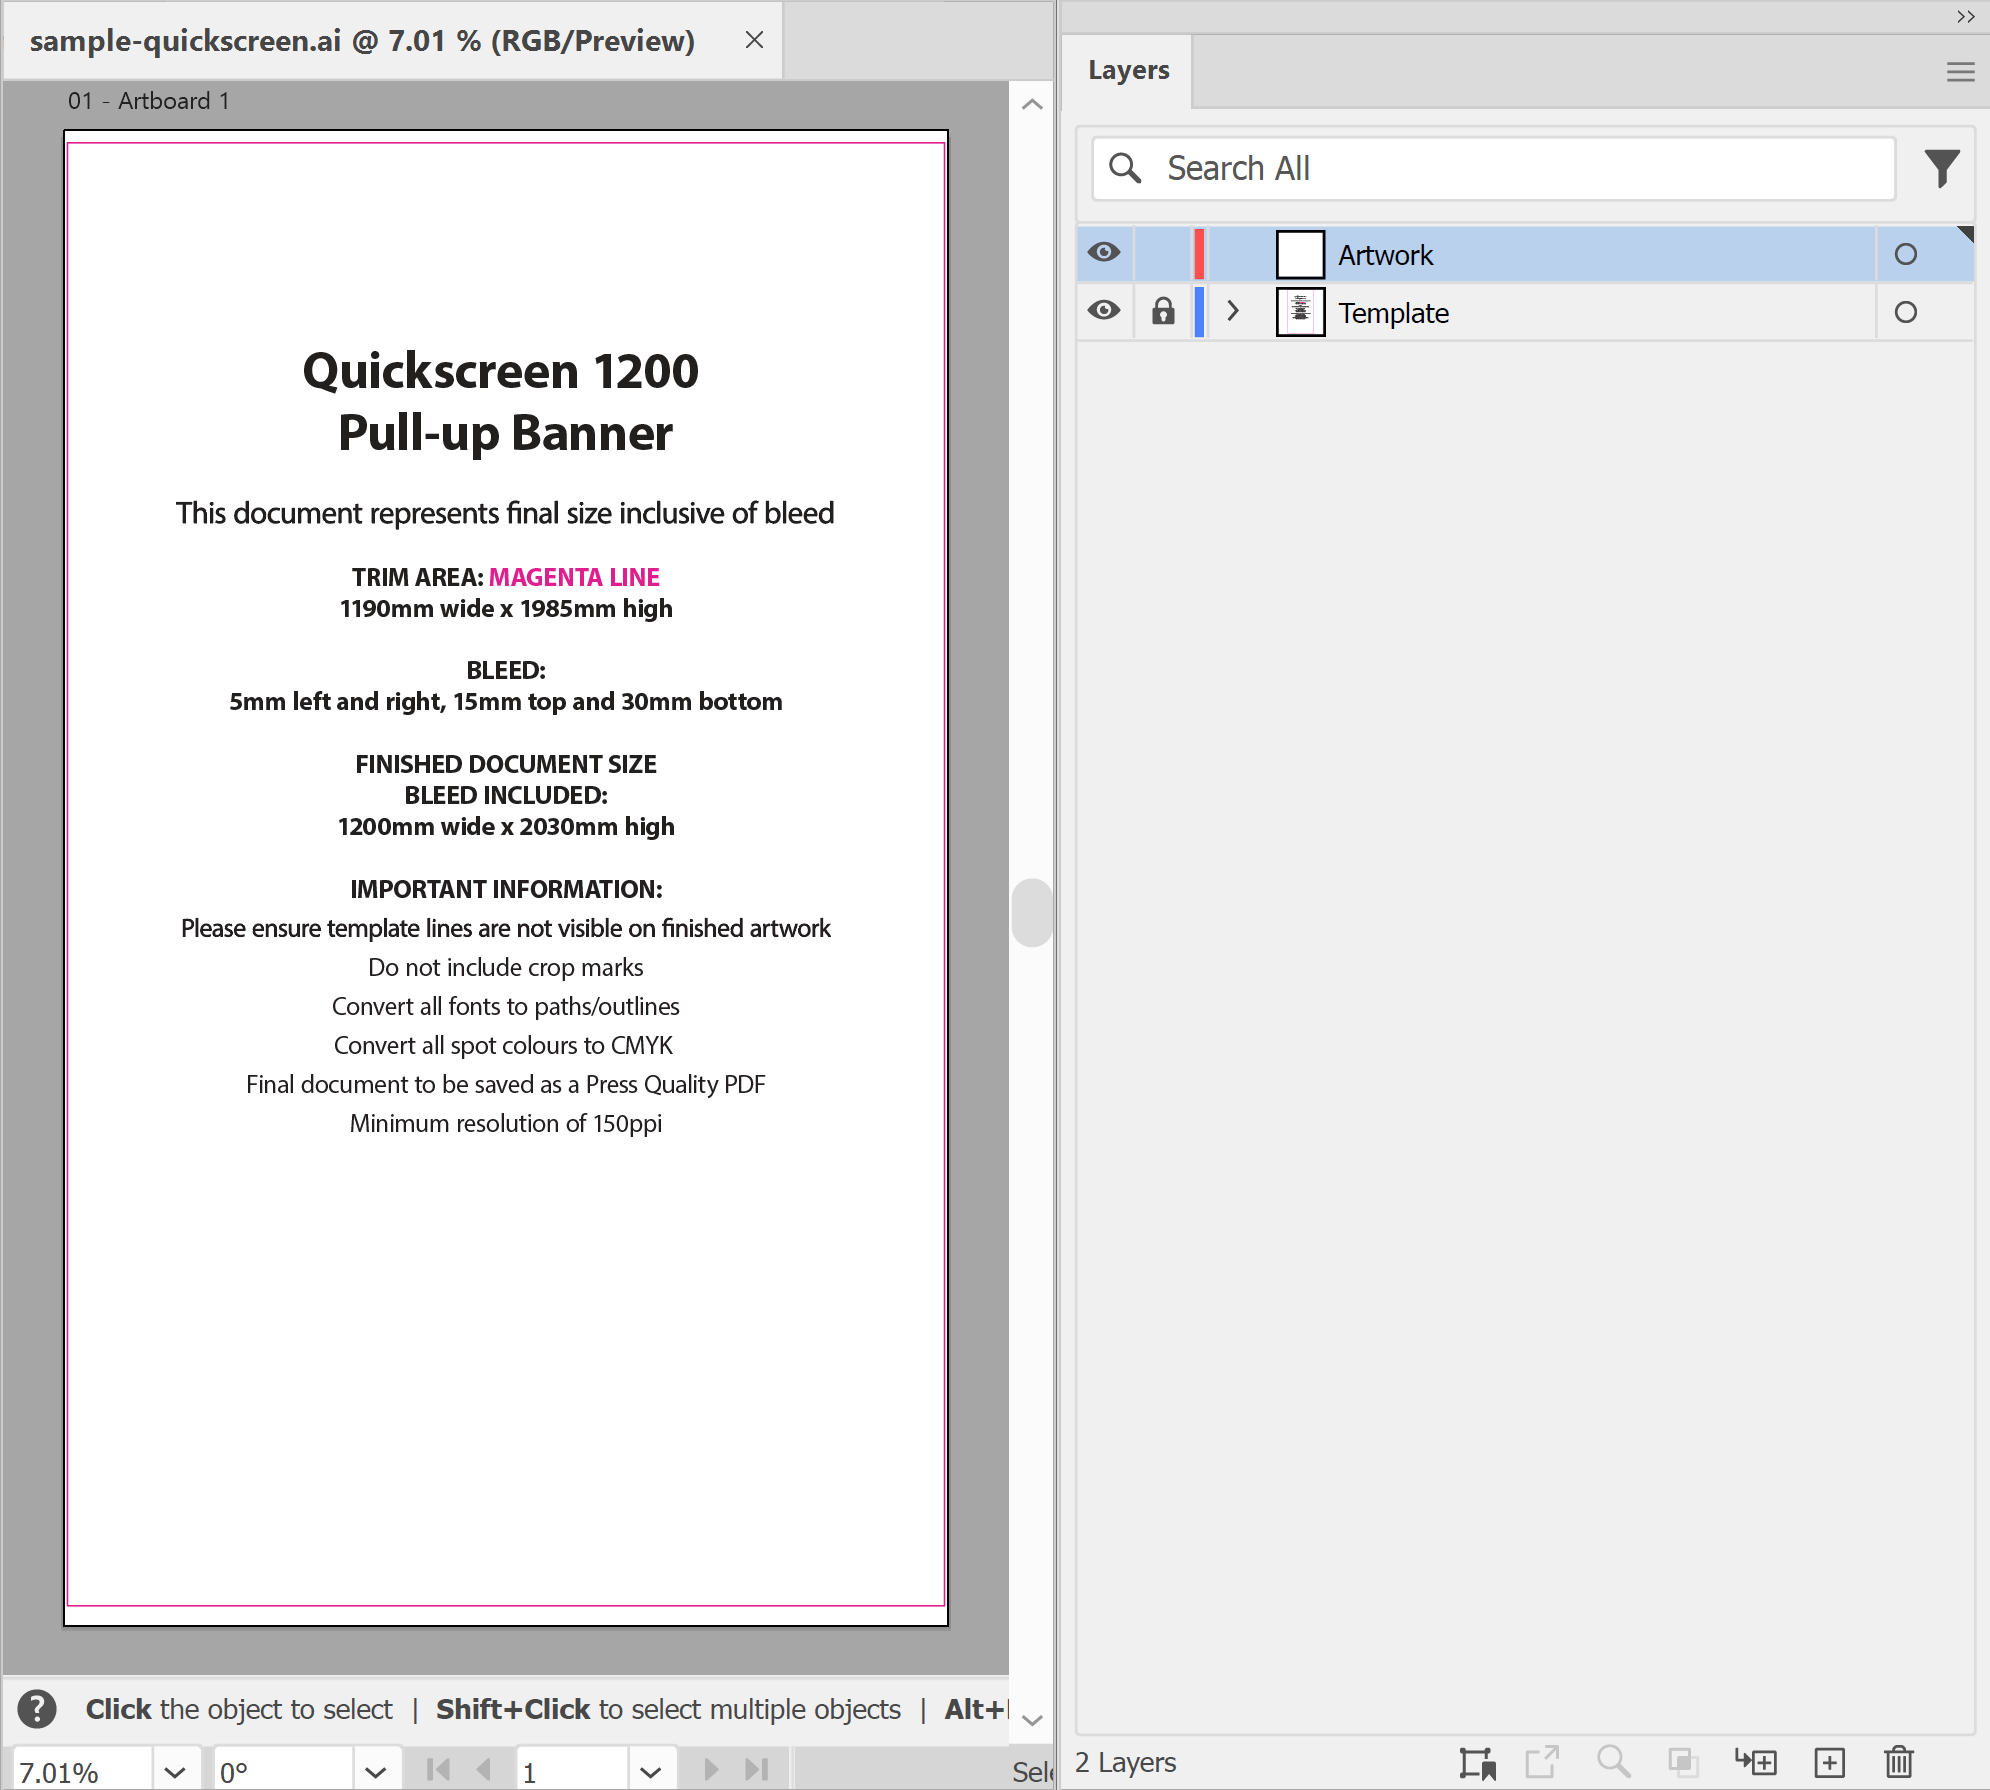
Task: Click the Artwork layer target circle
Action: point(1906,254)
